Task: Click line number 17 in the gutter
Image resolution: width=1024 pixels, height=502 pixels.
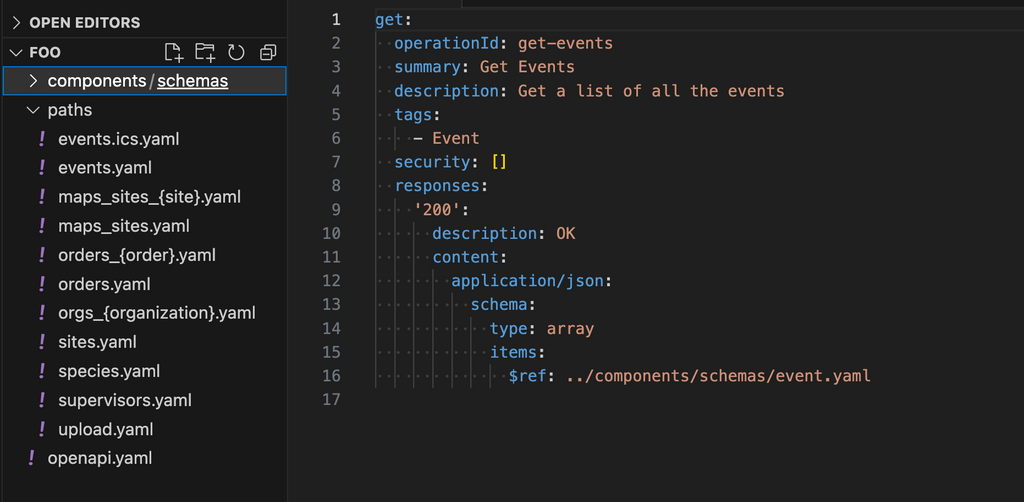Action: pyautogui.click(x=332, y=400)
